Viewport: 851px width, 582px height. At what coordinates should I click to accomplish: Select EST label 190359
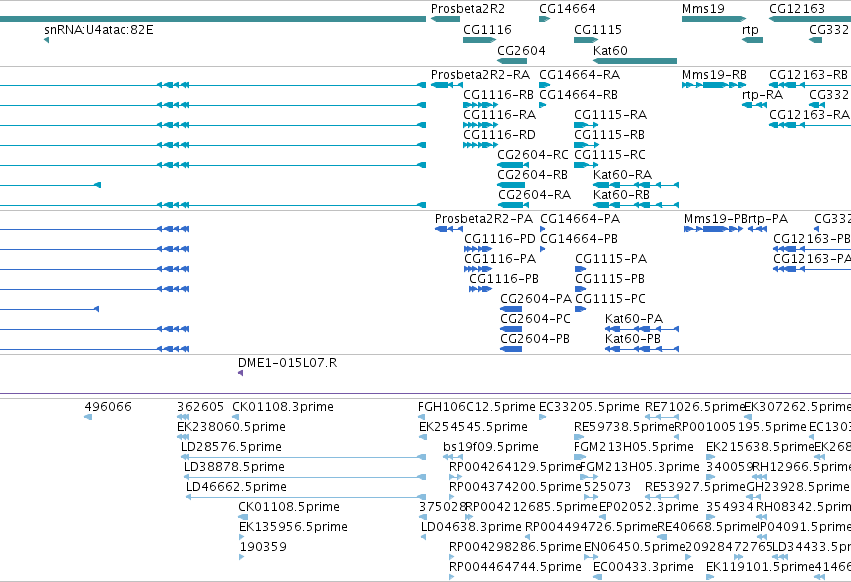pos(263,547)
